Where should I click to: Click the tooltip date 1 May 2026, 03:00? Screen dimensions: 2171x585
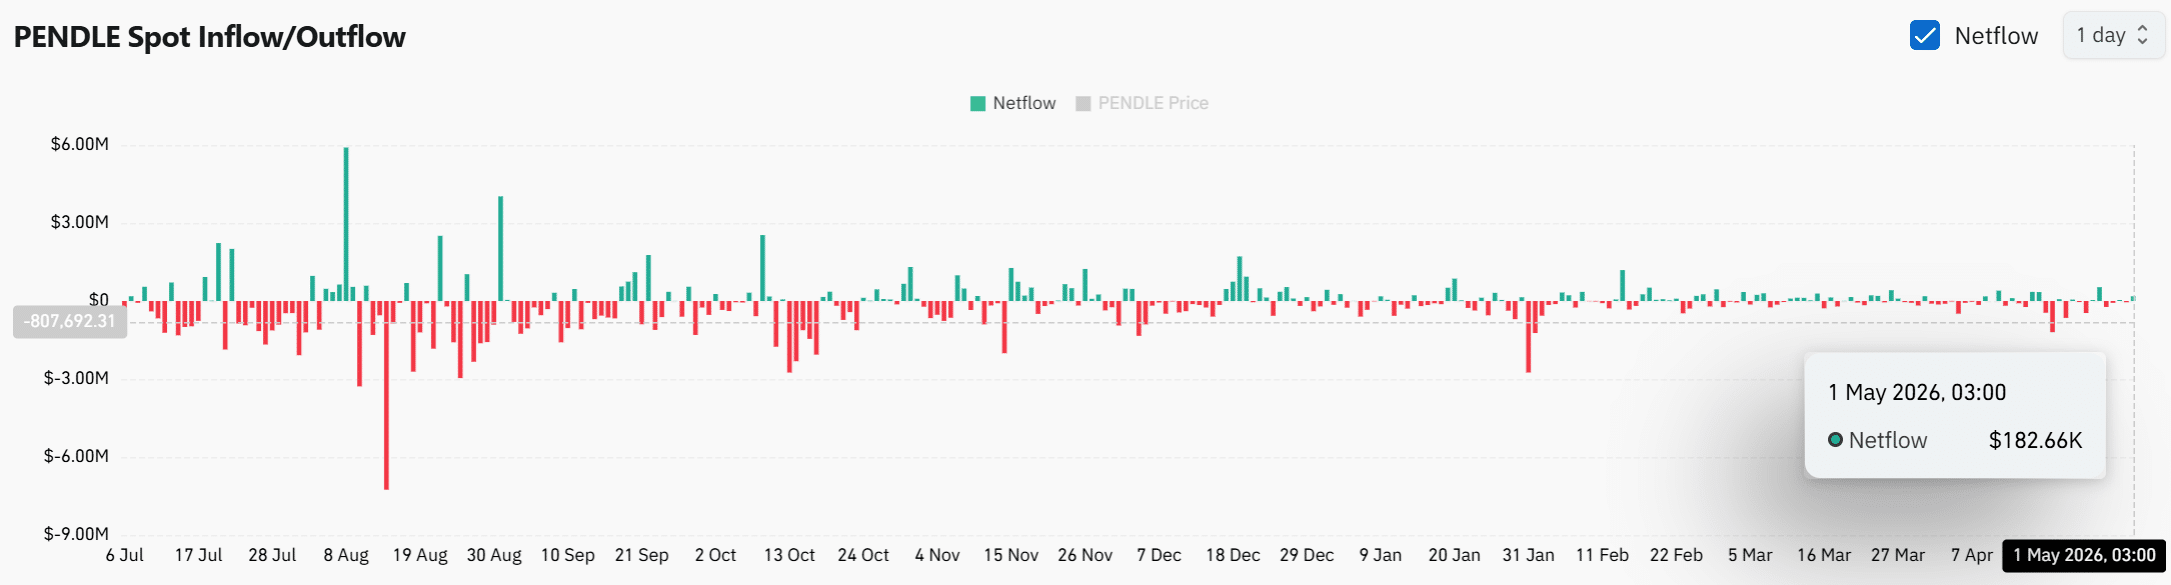1917,392
